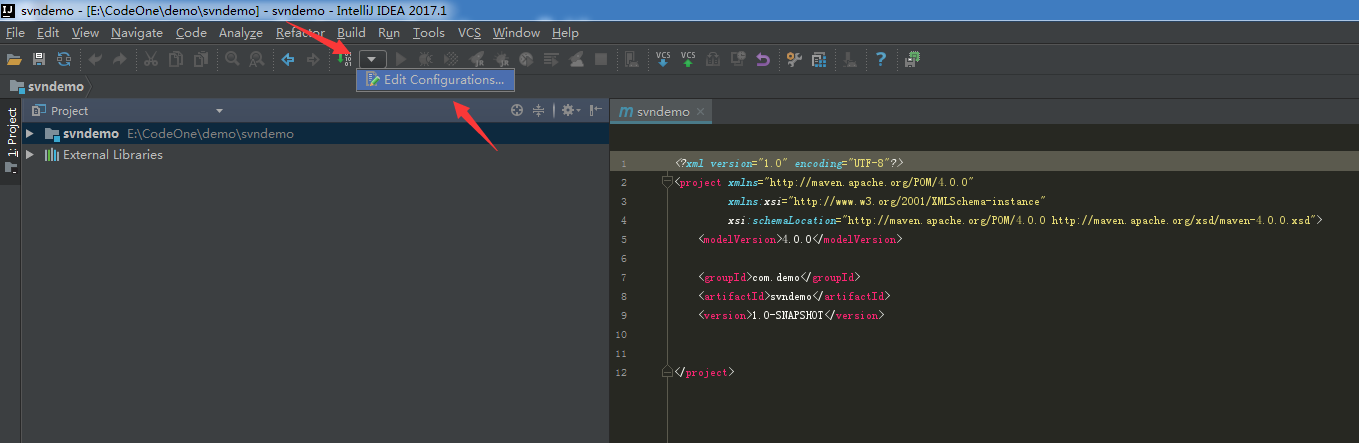The image size is (1359, 443).
Task: Click the device manager icon after Stop
Action: point(631,59)
